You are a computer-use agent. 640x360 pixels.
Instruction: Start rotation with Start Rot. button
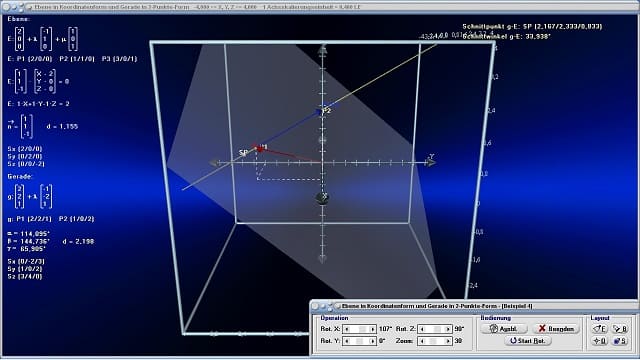click(527, 340)
